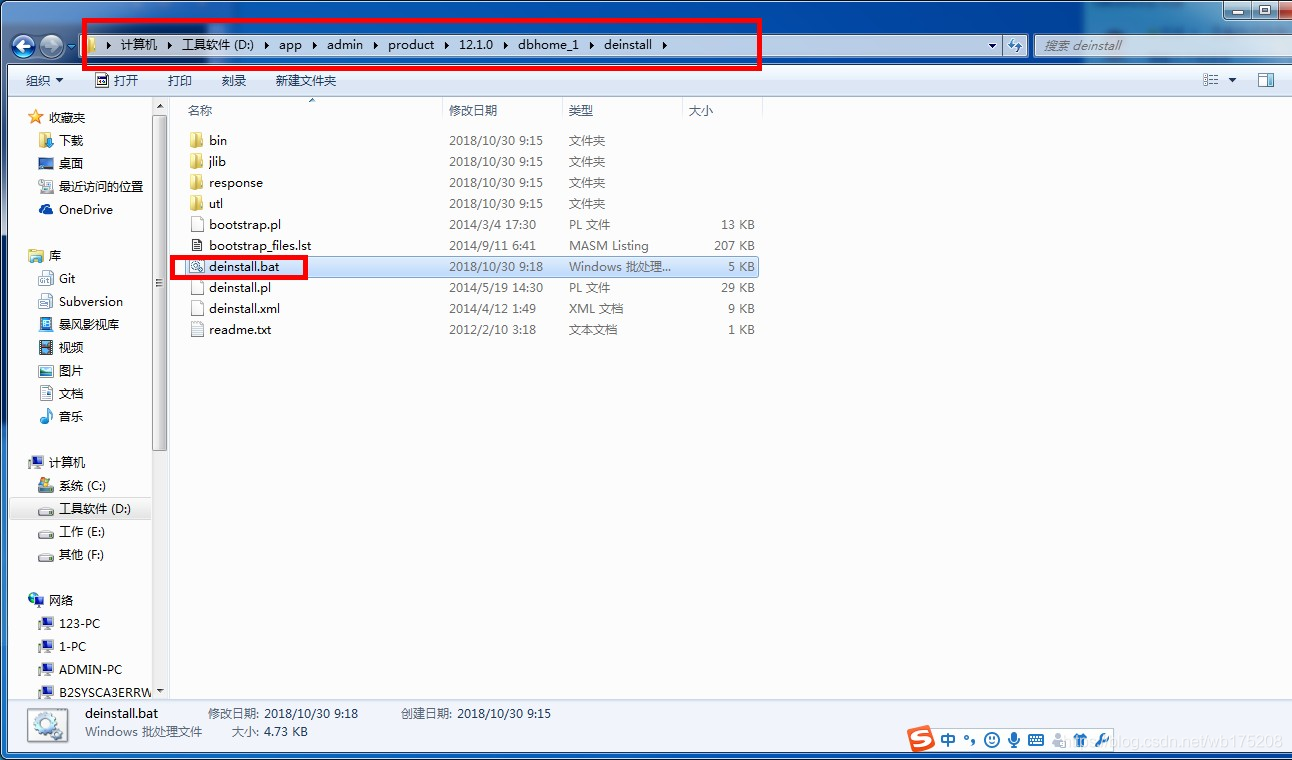This screenshot has width=1292, height=760.
Task: Open 计算机 in the navigation pane
Action: 66,462
